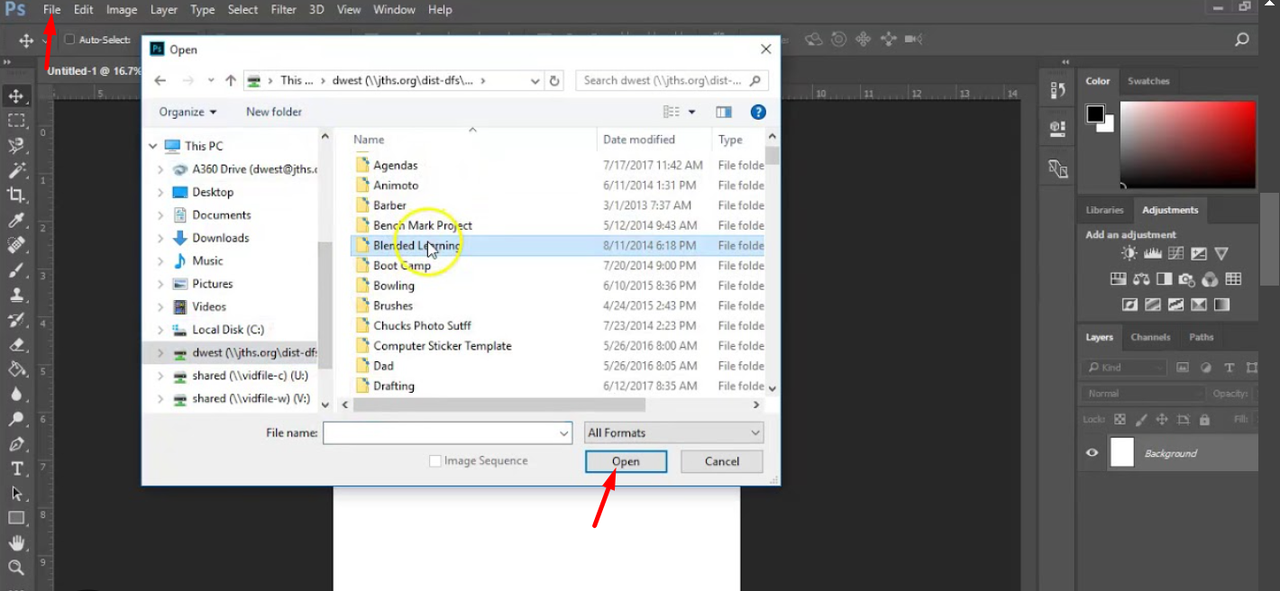Screen dimensions: 1280x591
Task: Add a Levels adjustment
Action: tap(1152, 254)
